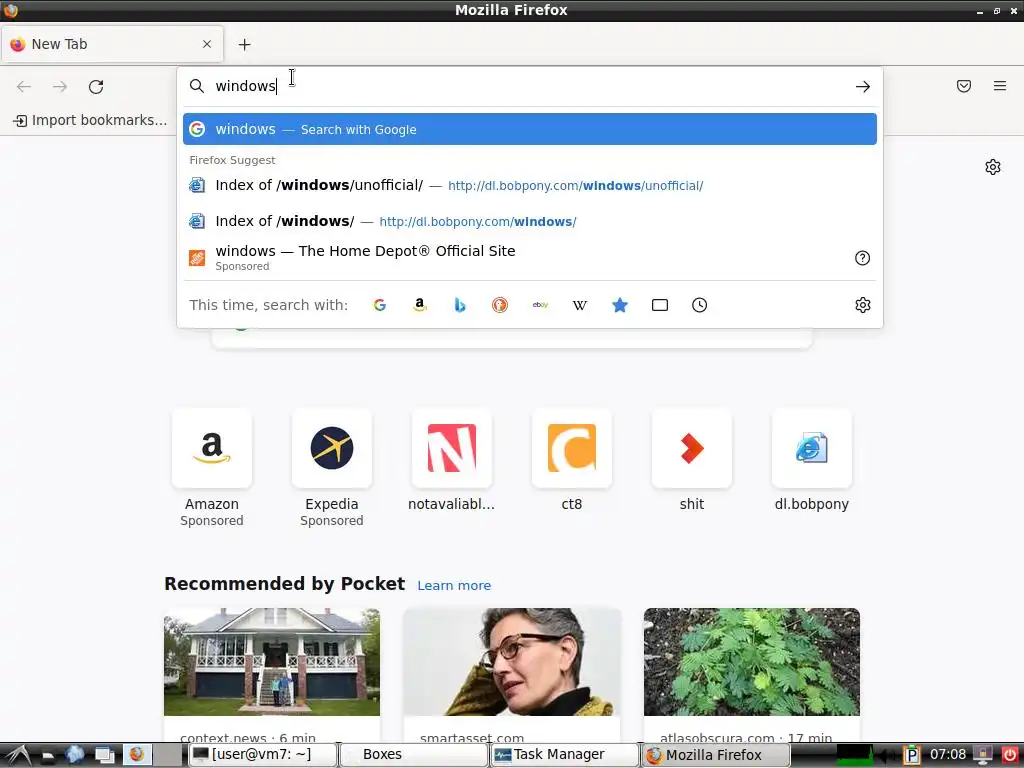
Task: Click Import bookmarks link
Action: [x=90, y=120]
